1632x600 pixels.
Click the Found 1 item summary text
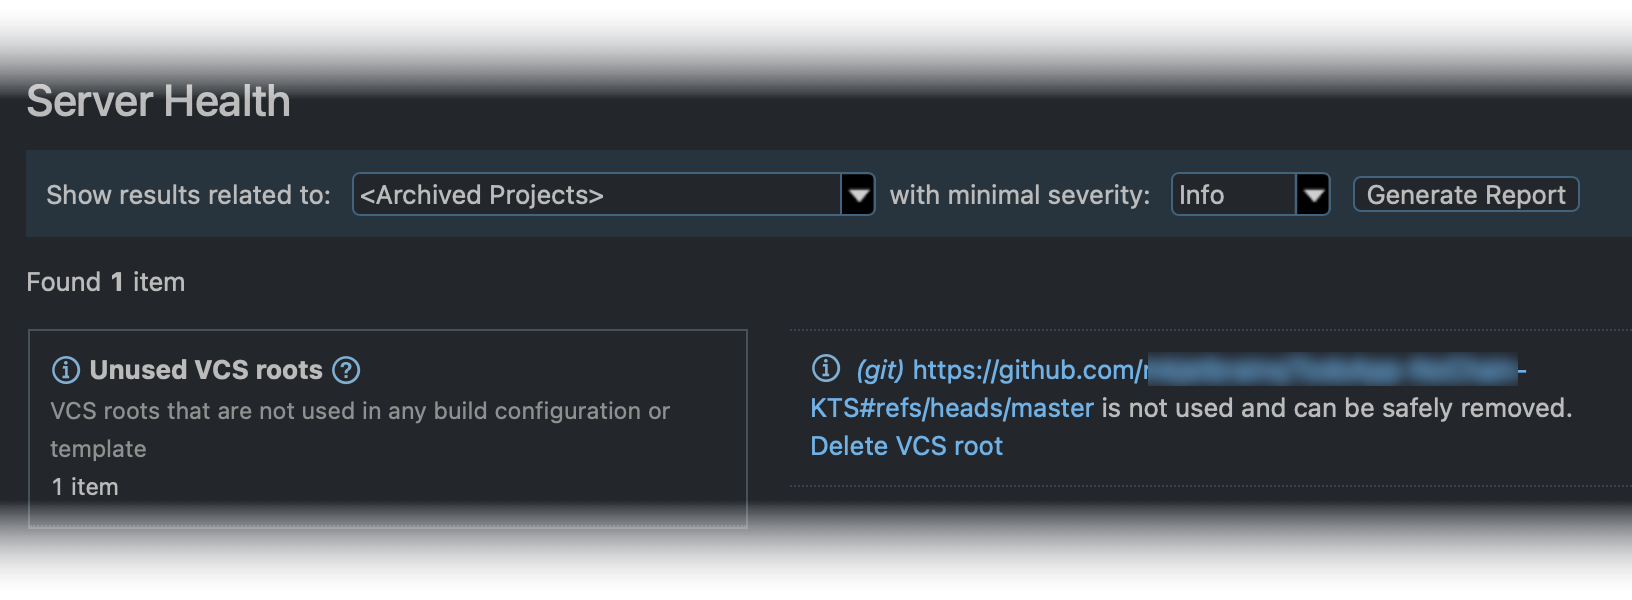[x=105, y=281]
